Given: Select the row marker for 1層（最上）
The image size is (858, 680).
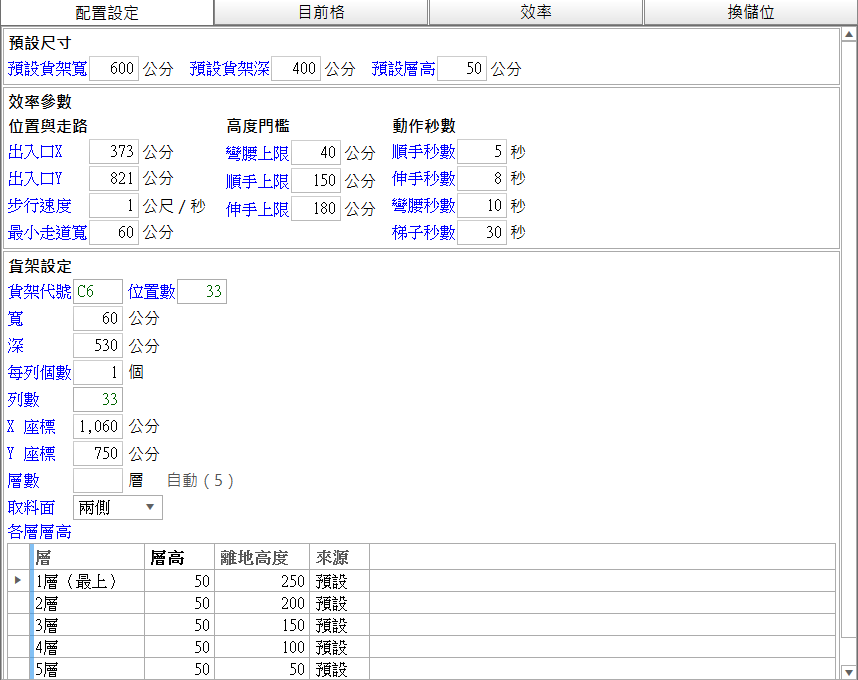Looking at the screenshot, I should [18, 580].
